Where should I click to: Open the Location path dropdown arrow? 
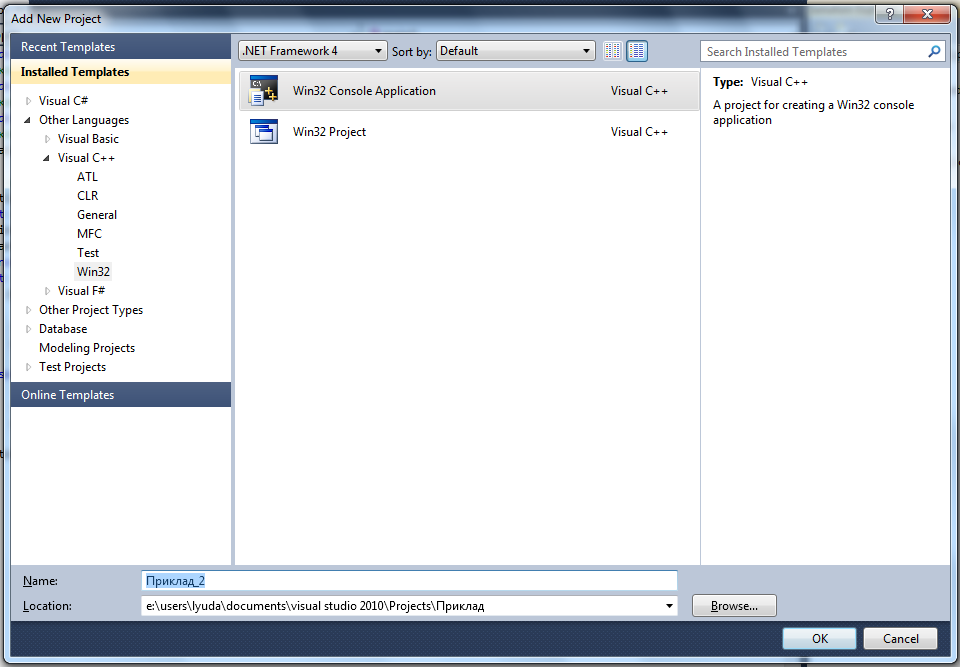(x=669, y=606)
